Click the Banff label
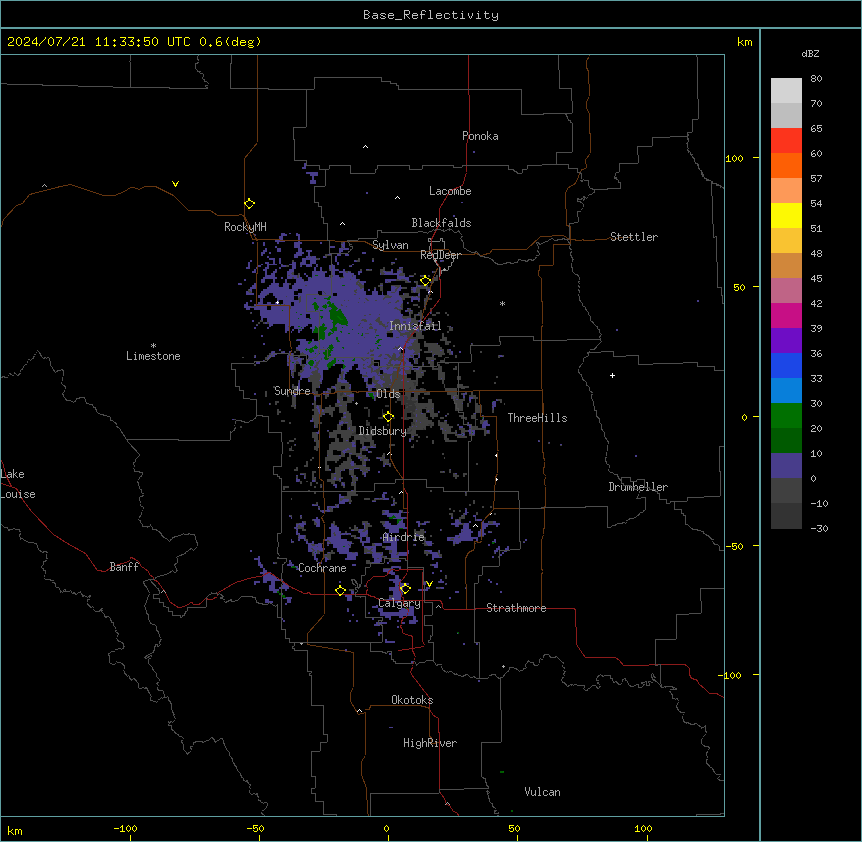 pyautogui.click(x=124, y=567)
